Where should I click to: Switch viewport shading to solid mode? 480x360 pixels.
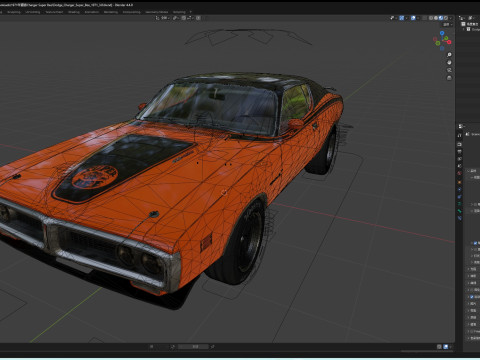tap(436, 18)
